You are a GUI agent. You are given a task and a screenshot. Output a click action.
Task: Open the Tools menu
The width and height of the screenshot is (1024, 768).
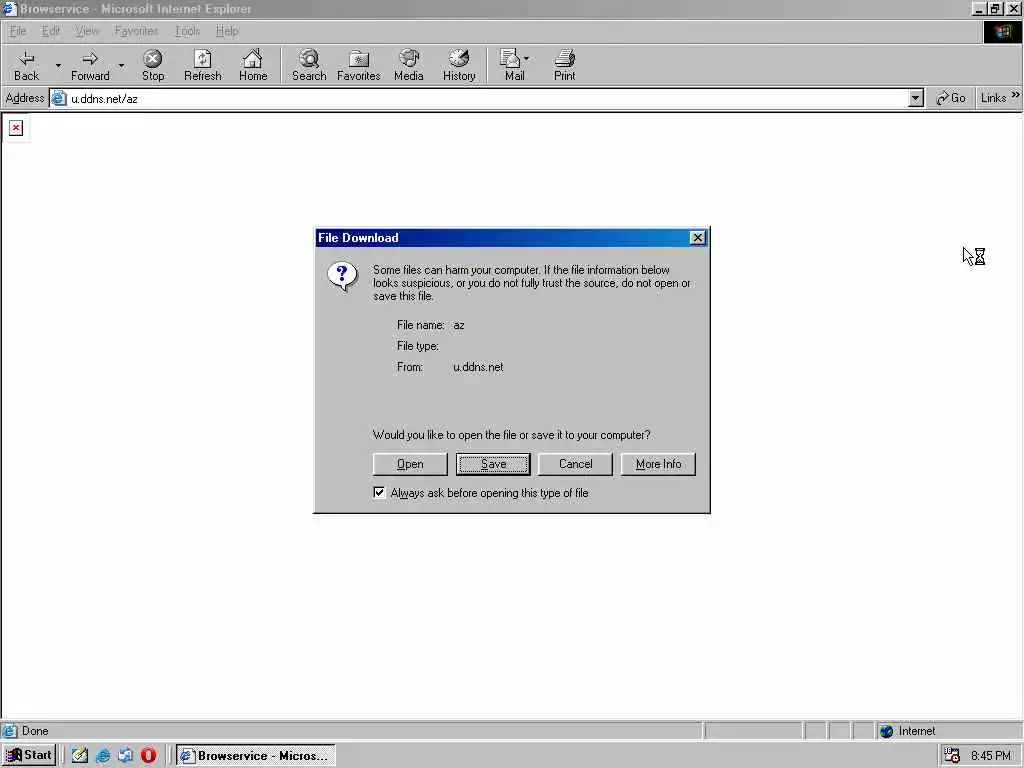pos(187,31)
